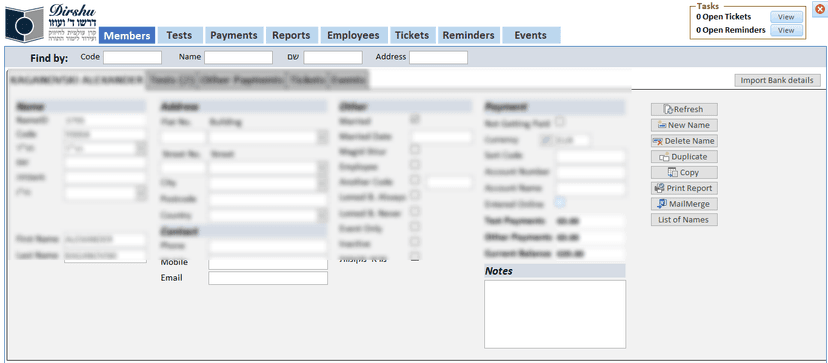Open the top Events tab

coord(531,35)
